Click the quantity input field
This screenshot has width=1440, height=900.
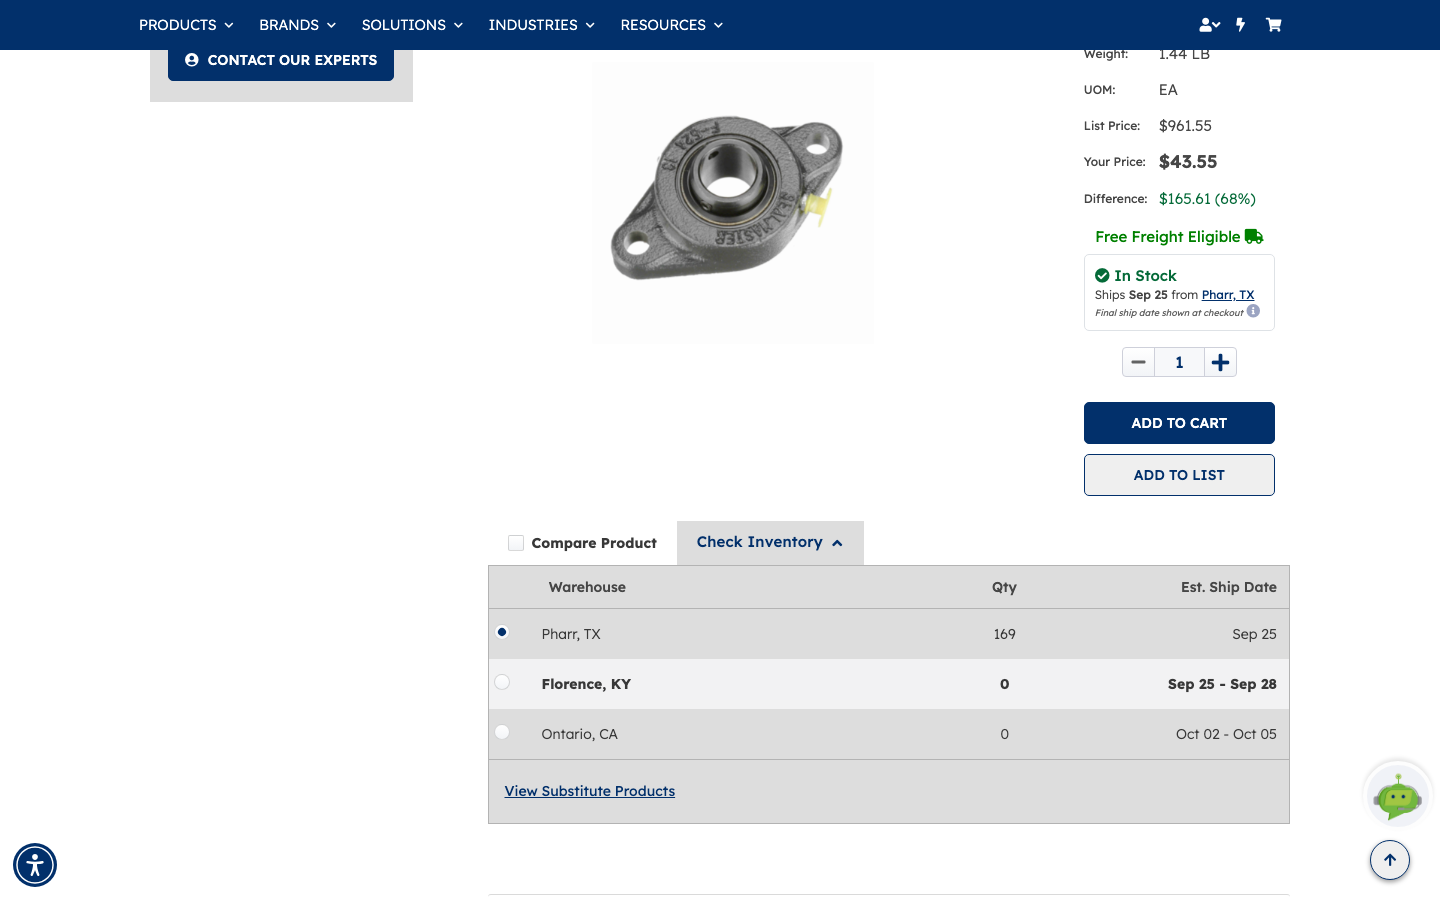[x=1179, y=362]
